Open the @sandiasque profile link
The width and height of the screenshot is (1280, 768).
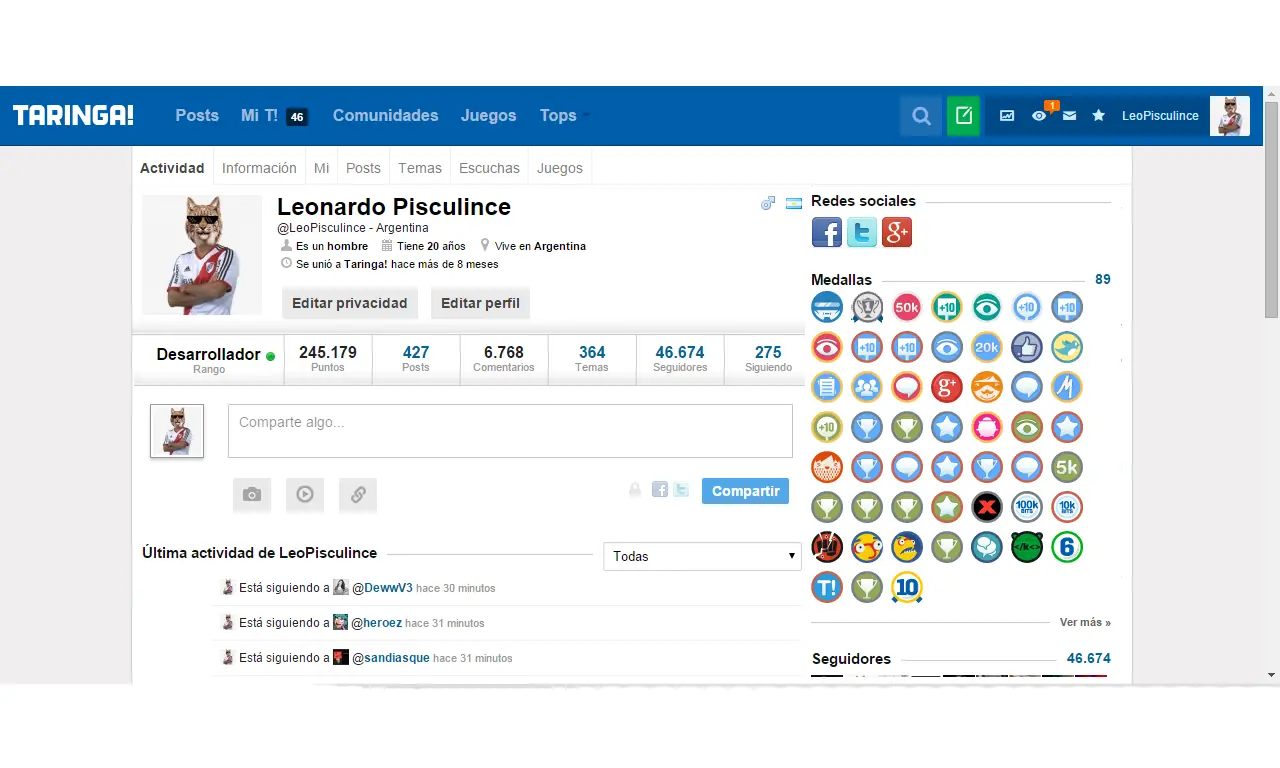390,658
